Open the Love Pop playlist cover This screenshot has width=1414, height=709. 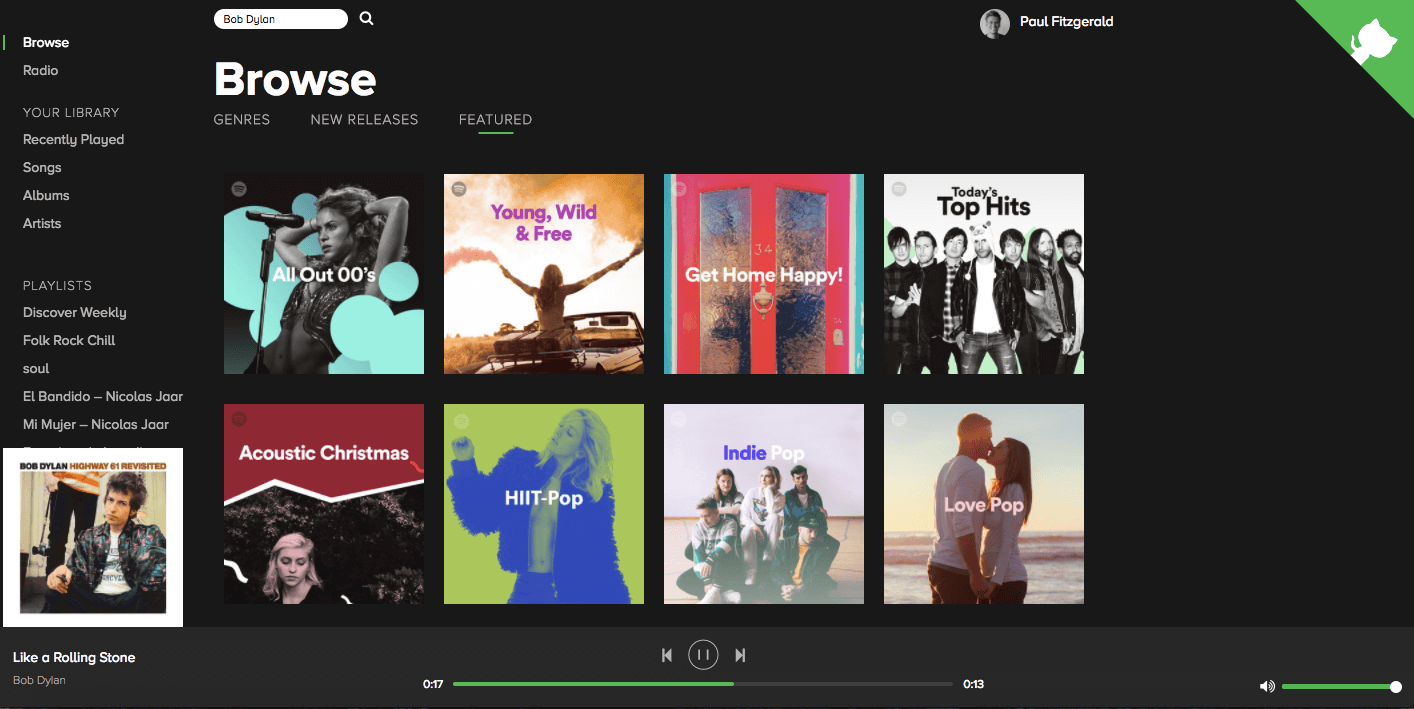tap(984, 504)
